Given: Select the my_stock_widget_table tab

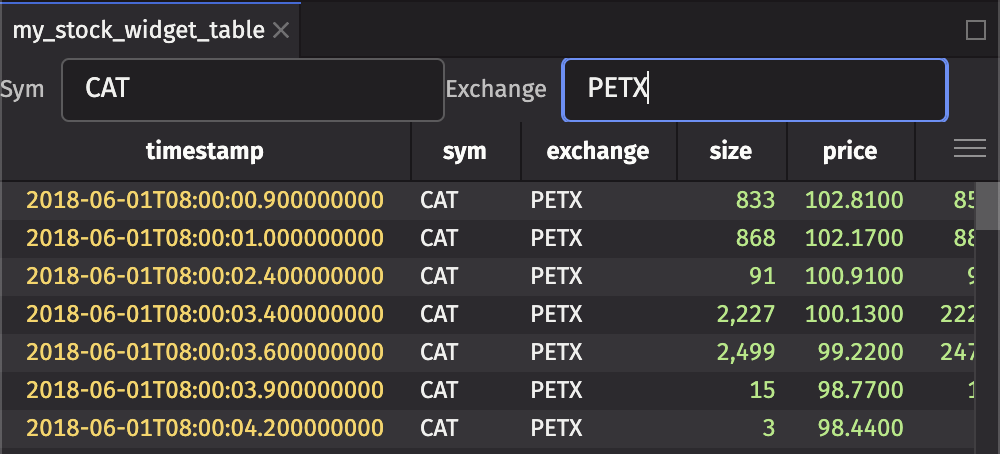Looking at the screenshot, I should pos(138,31).
